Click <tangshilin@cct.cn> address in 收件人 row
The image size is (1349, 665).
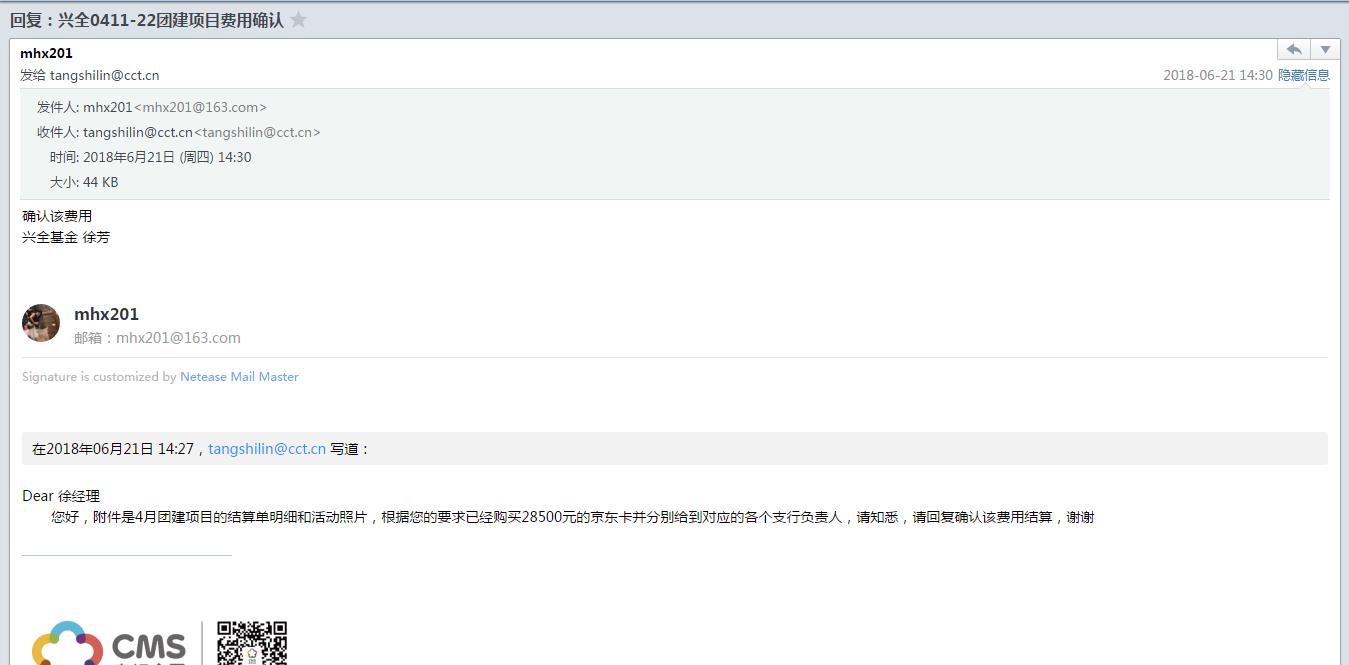(257, 132)
